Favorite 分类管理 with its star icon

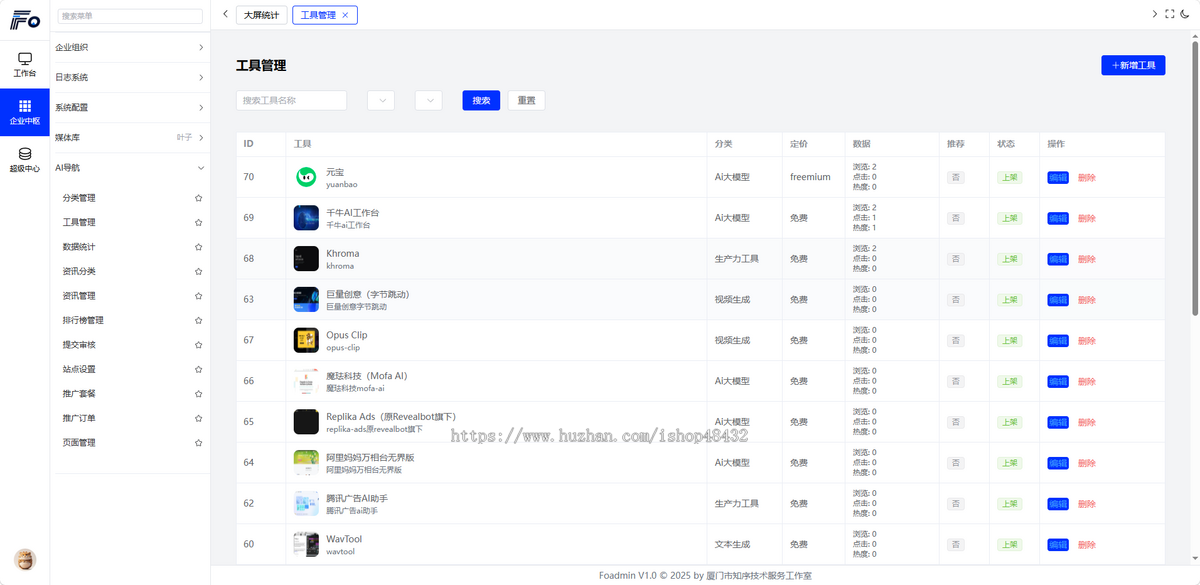coord(199,198)
